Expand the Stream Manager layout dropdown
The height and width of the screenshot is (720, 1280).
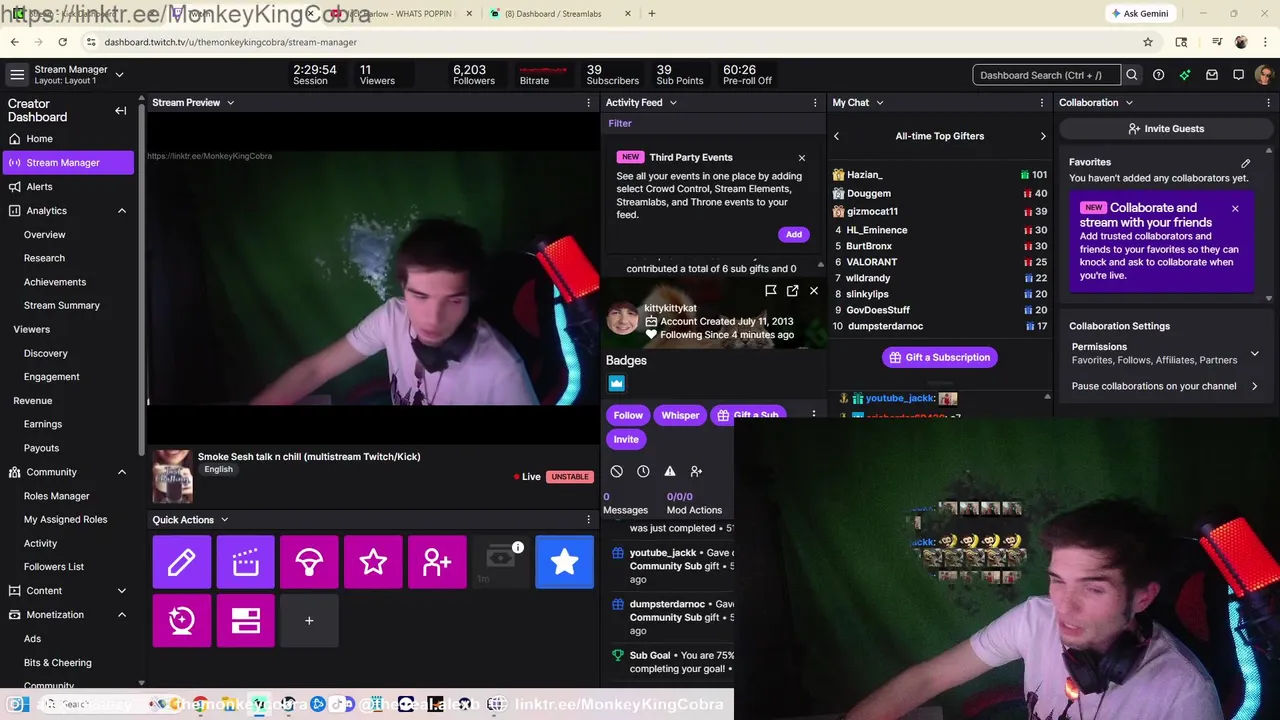119,74
